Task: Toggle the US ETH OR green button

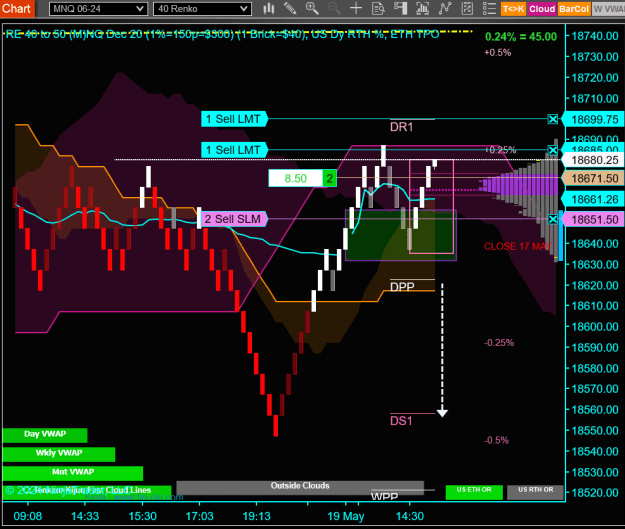Action: (474, 492)
